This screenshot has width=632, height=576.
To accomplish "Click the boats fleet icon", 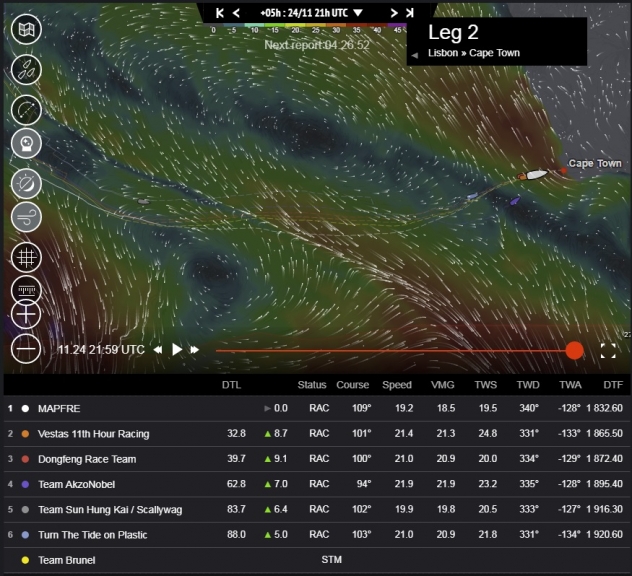I will [x=26, y=69].
